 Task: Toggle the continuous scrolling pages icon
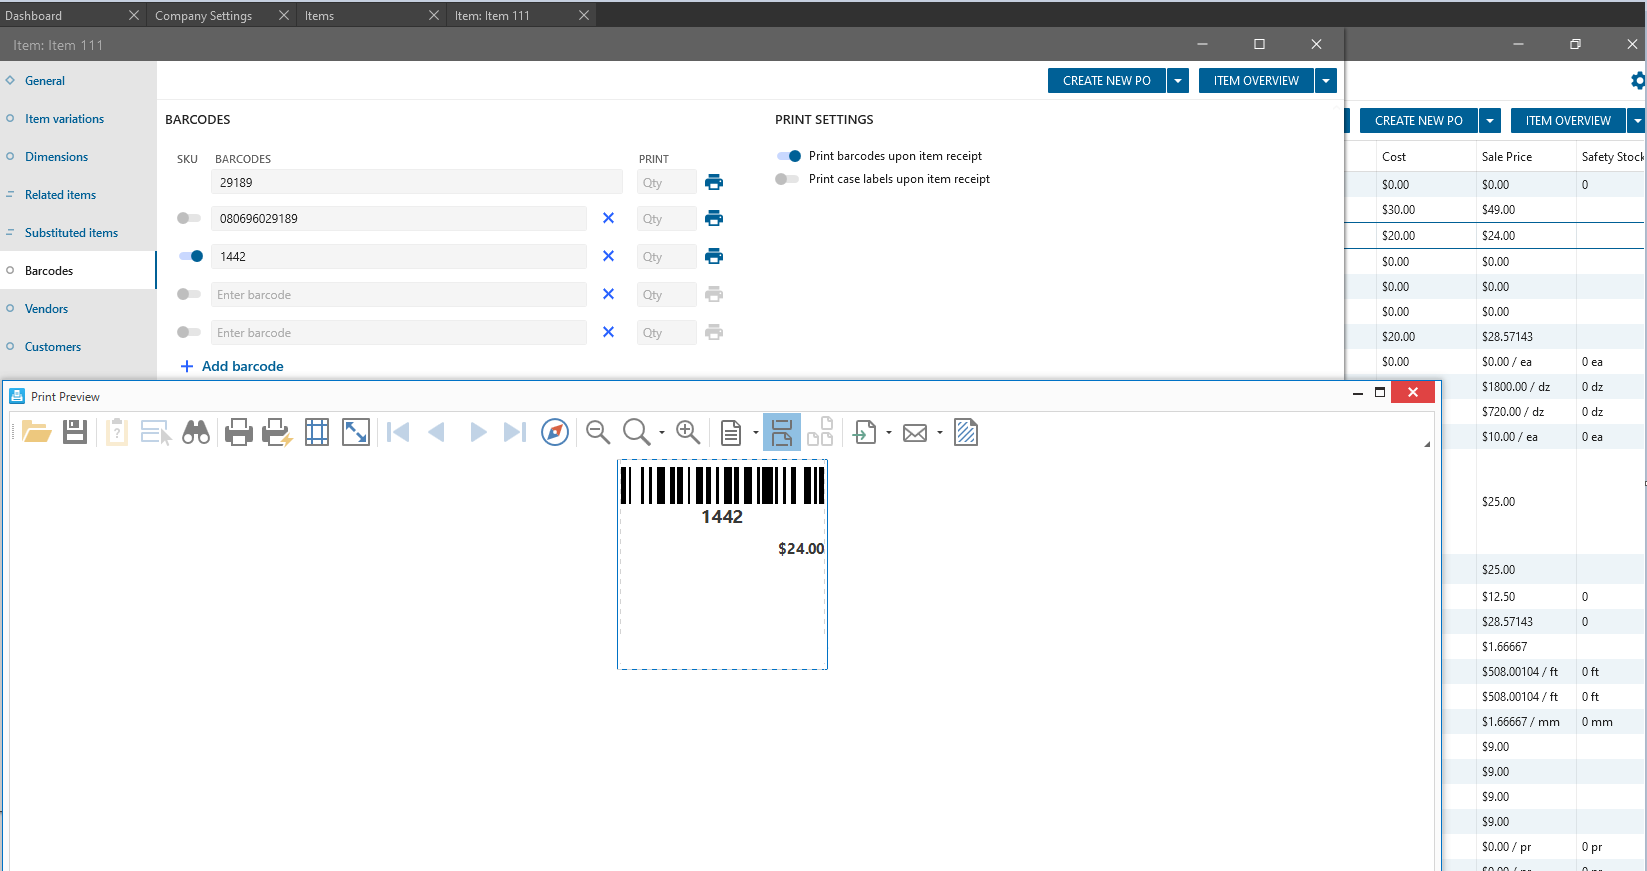click(782, 432)
